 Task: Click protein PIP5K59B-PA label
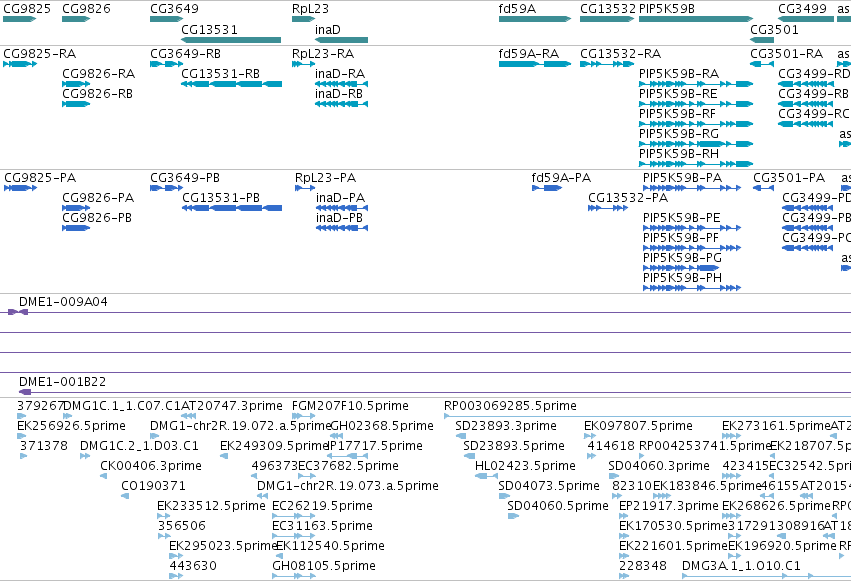[x=683, y=178]
